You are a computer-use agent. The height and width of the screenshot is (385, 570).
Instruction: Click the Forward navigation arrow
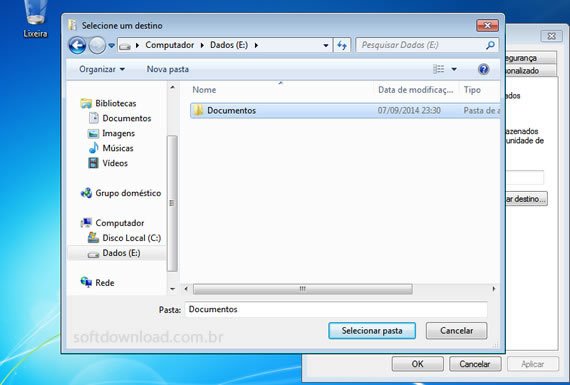coord(97,45)
